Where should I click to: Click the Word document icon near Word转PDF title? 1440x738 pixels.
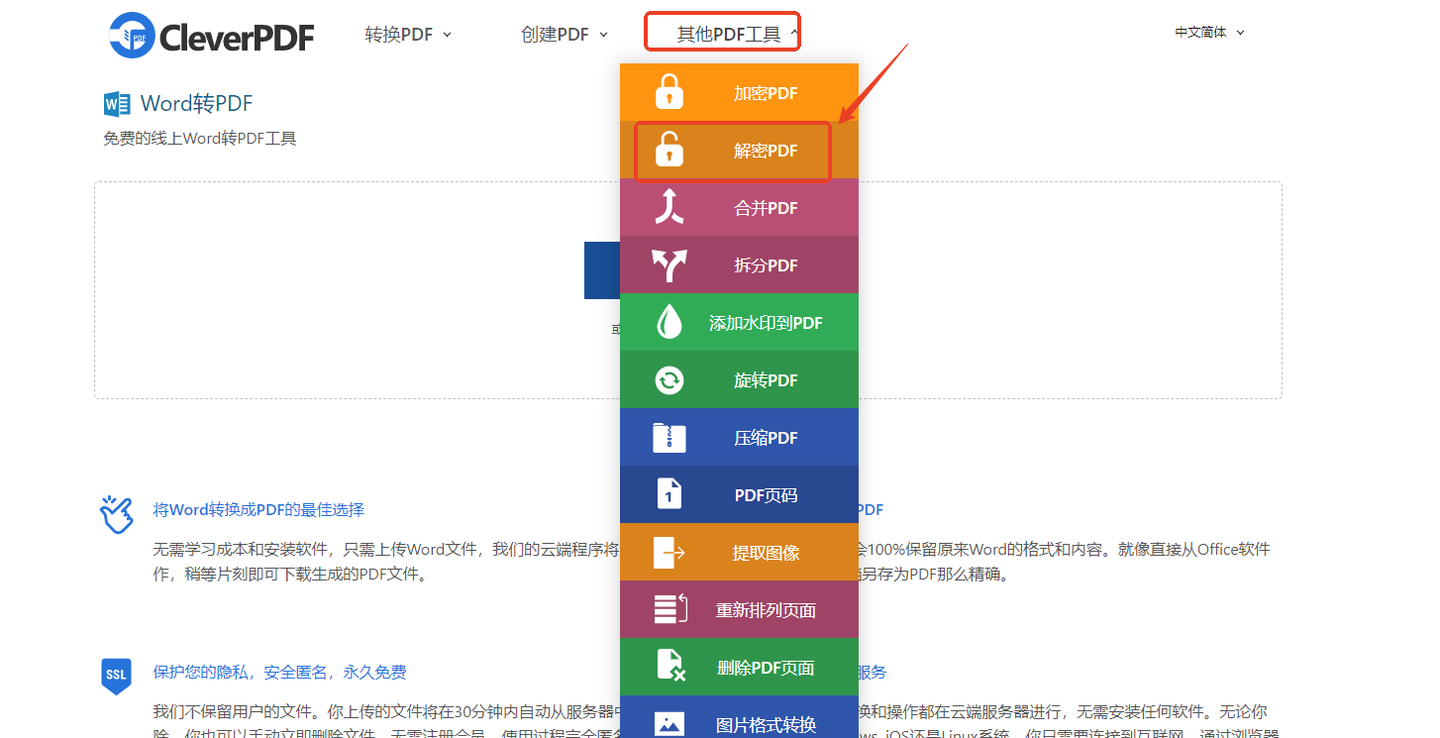pyautogui.click(x=117, y=103)
